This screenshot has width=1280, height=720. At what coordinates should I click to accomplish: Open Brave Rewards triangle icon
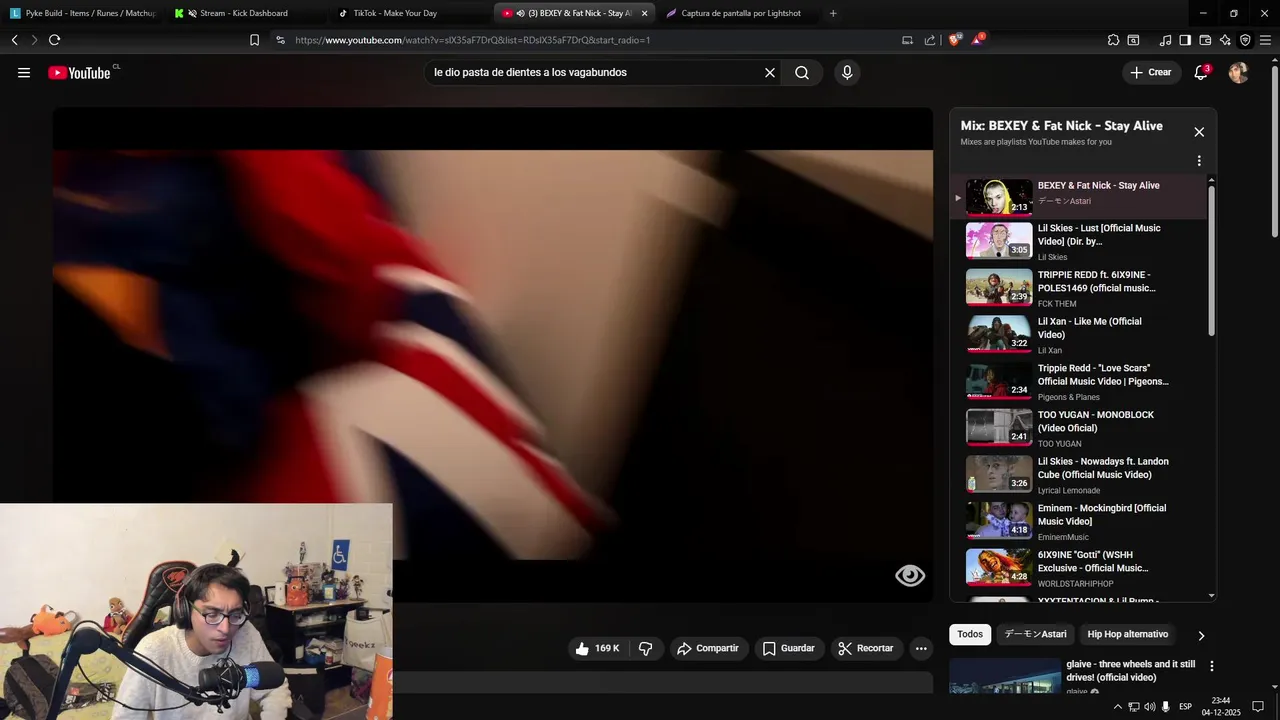coord(978,40)
